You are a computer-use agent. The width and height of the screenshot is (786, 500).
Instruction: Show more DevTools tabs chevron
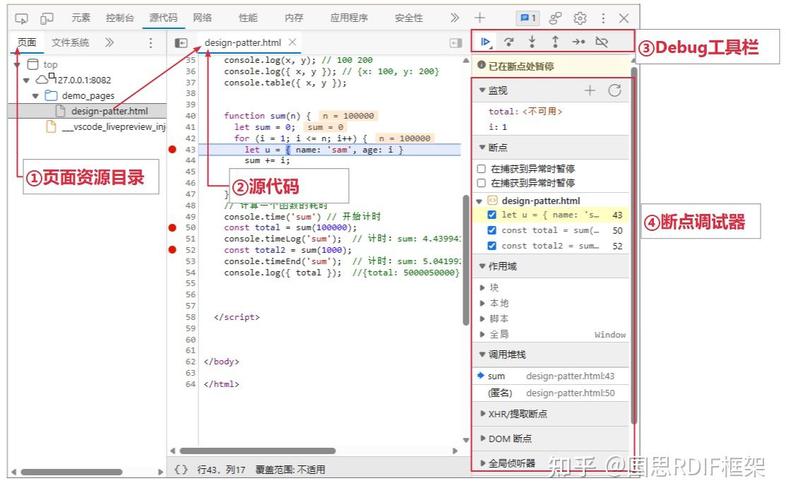[x=454, y=18]
